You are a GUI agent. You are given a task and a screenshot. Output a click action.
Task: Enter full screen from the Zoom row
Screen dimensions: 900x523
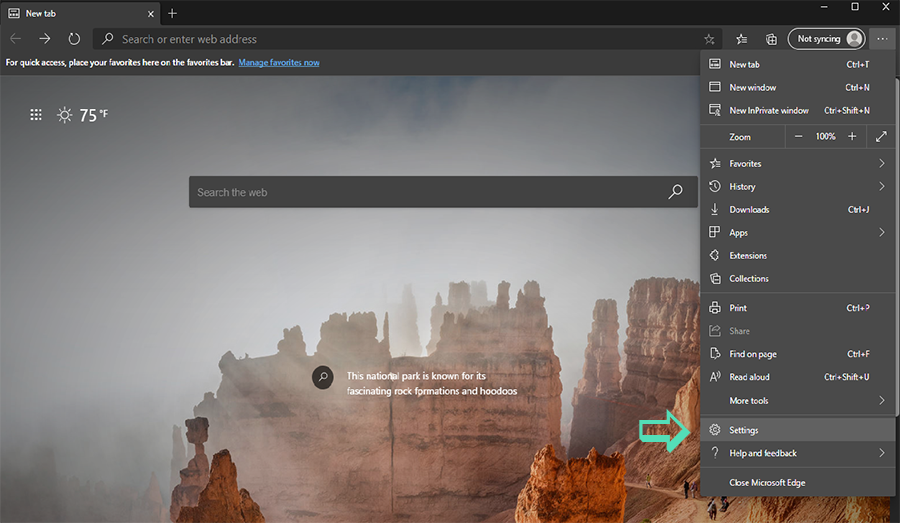(881, 136)
